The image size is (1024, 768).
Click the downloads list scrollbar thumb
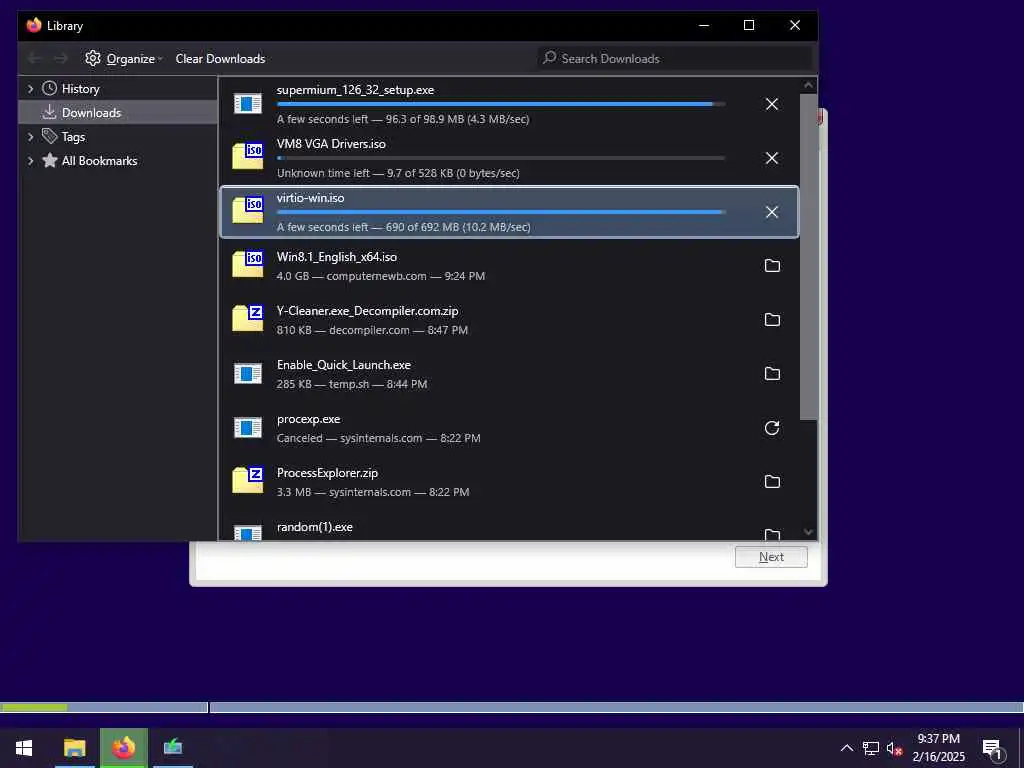click(x=808, y=257)
